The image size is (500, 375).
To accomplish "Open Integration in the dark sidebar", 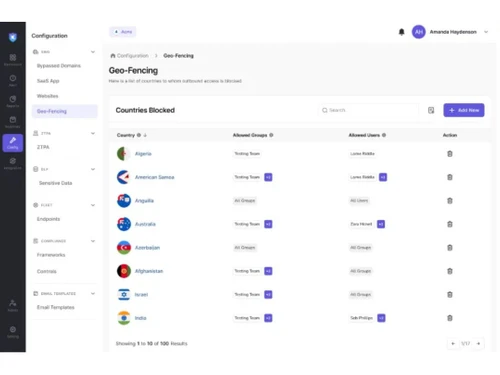I will click(13, 164).
